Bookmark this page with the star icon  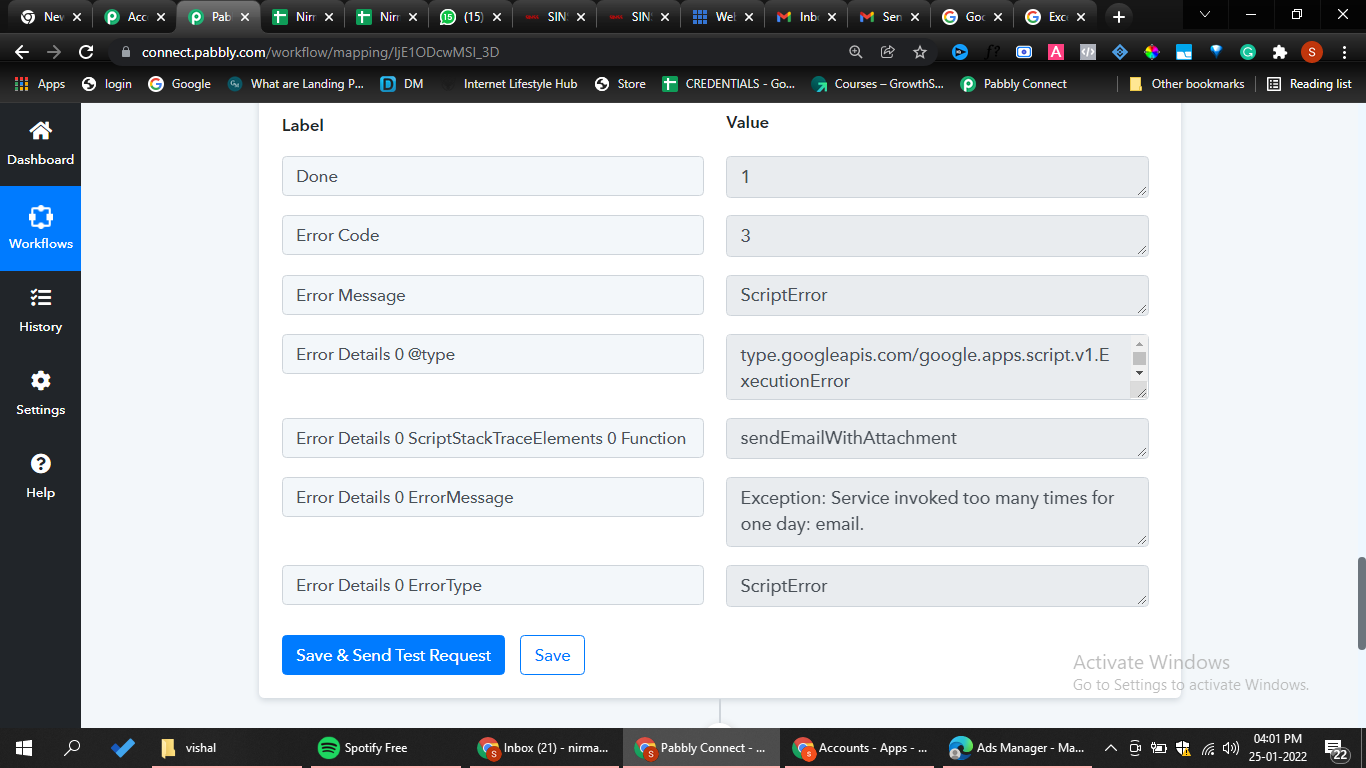(x=919, y=52)
